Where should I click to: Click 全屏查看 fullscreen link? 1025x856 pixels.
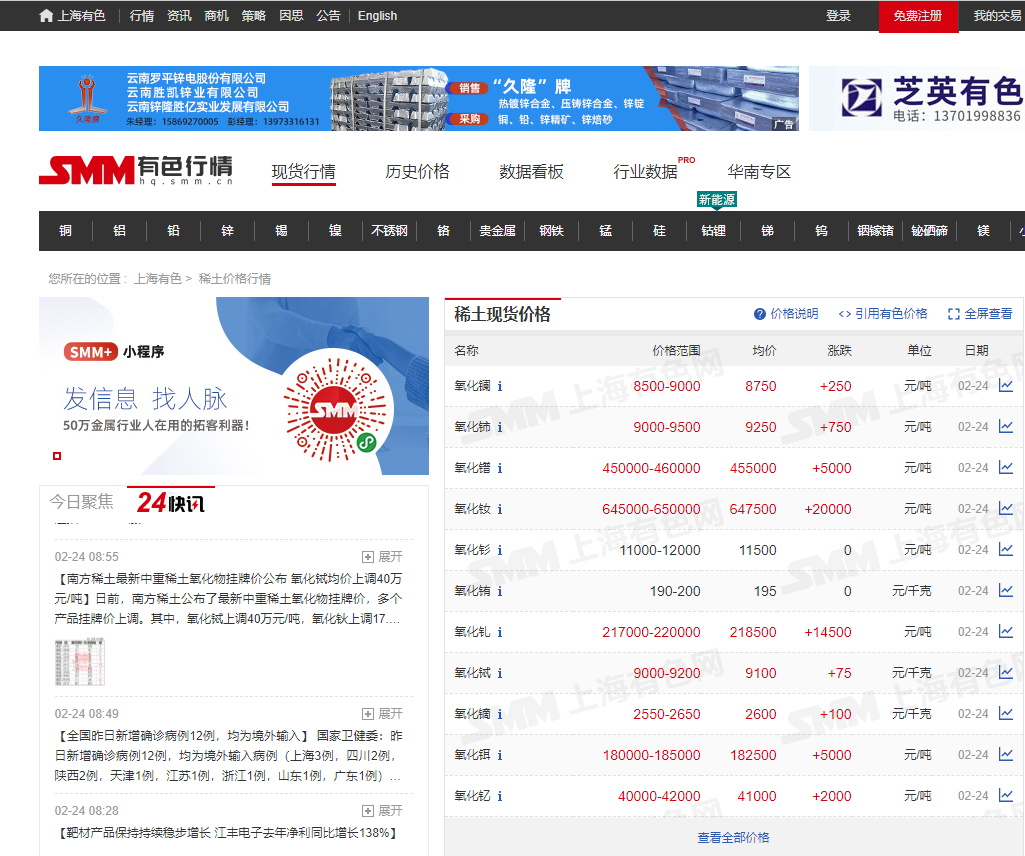point(980,314)
